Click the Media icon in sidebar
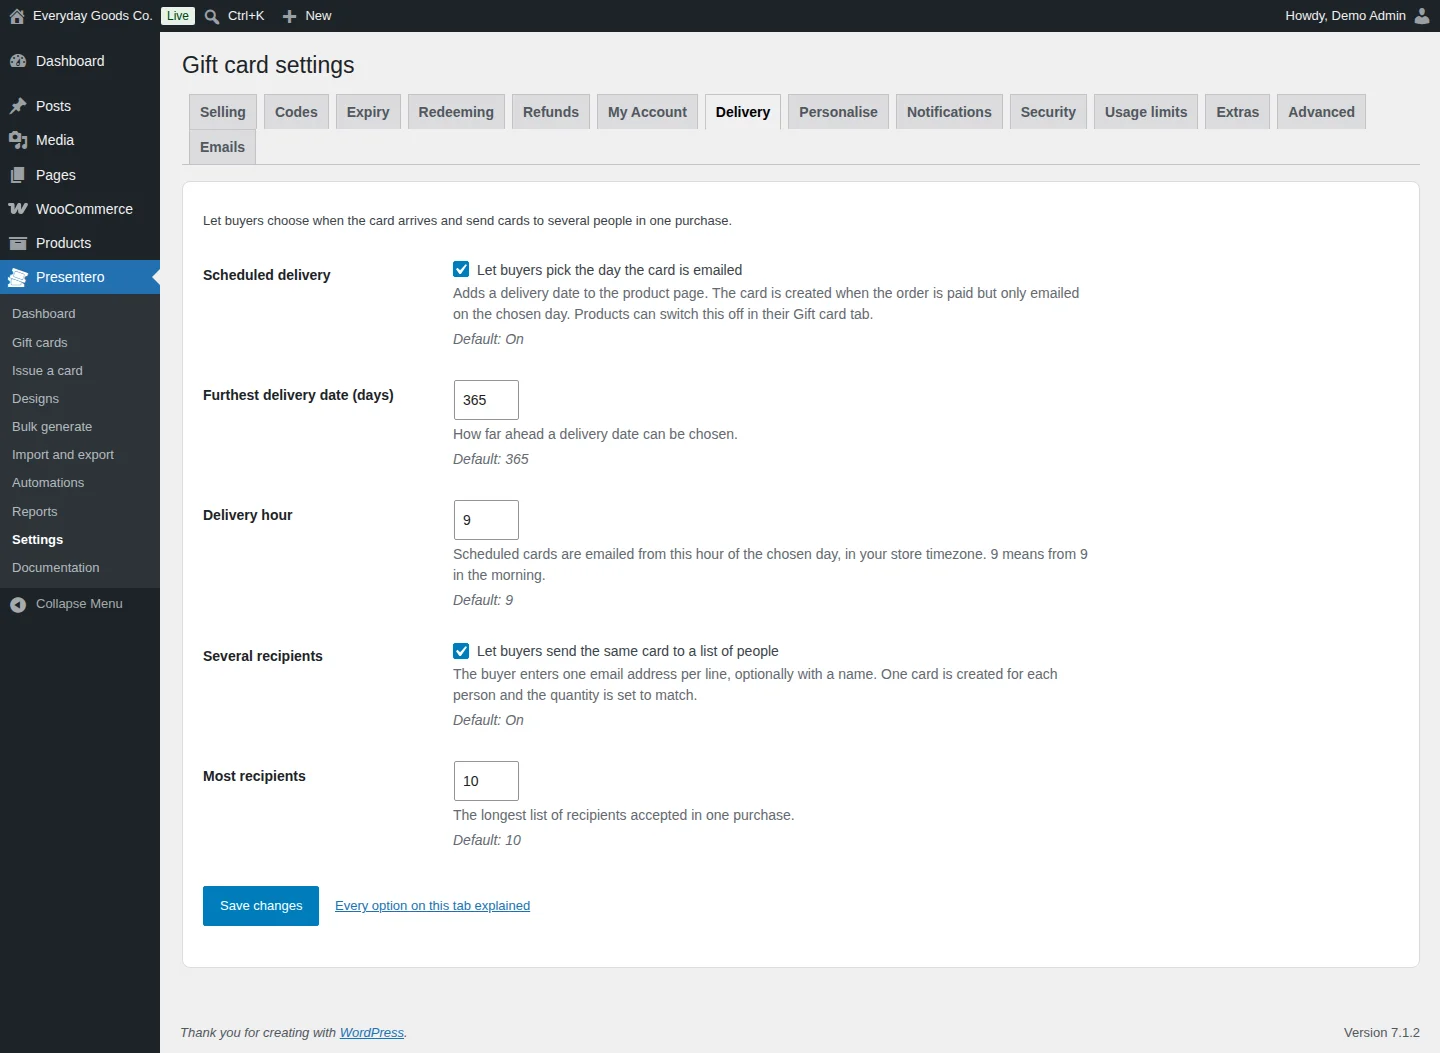 click(18, 140)
